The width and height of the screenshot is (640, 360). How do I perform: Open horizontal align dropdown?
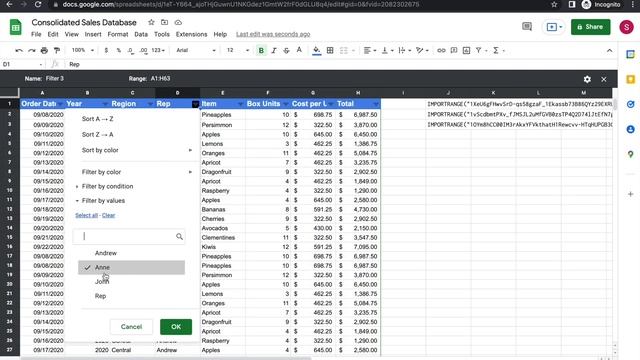pyautogui.click(x=369, y=50)
